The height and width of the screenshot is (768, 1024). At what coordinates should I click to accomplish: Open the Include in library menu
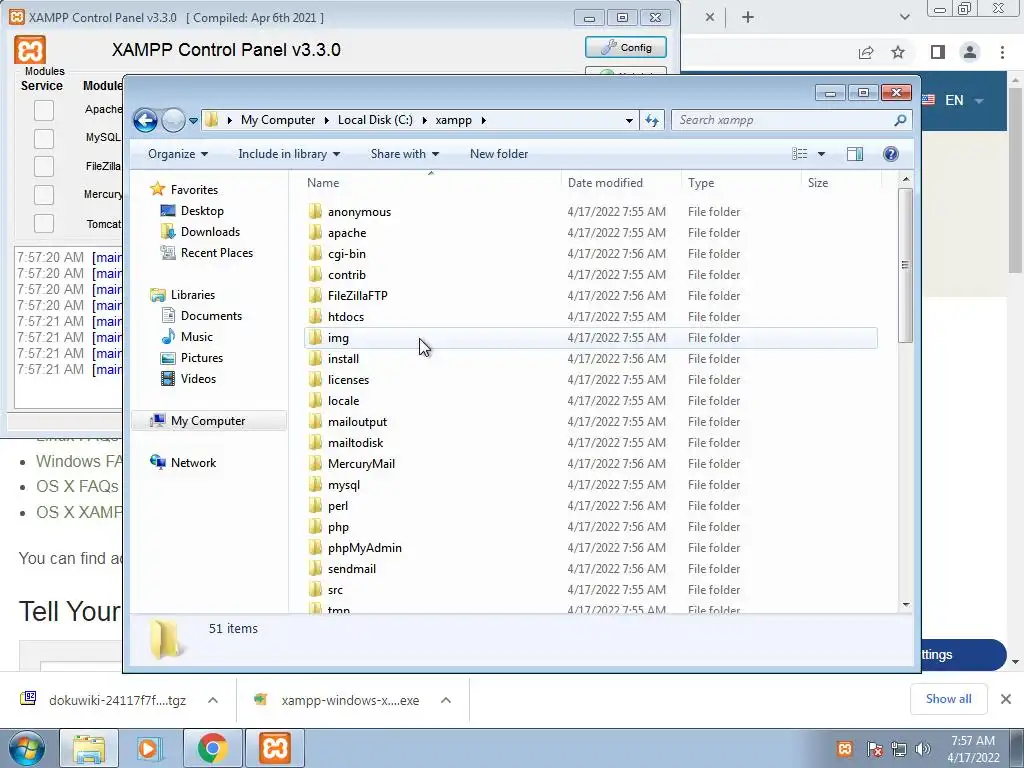[x=289, y=154]
